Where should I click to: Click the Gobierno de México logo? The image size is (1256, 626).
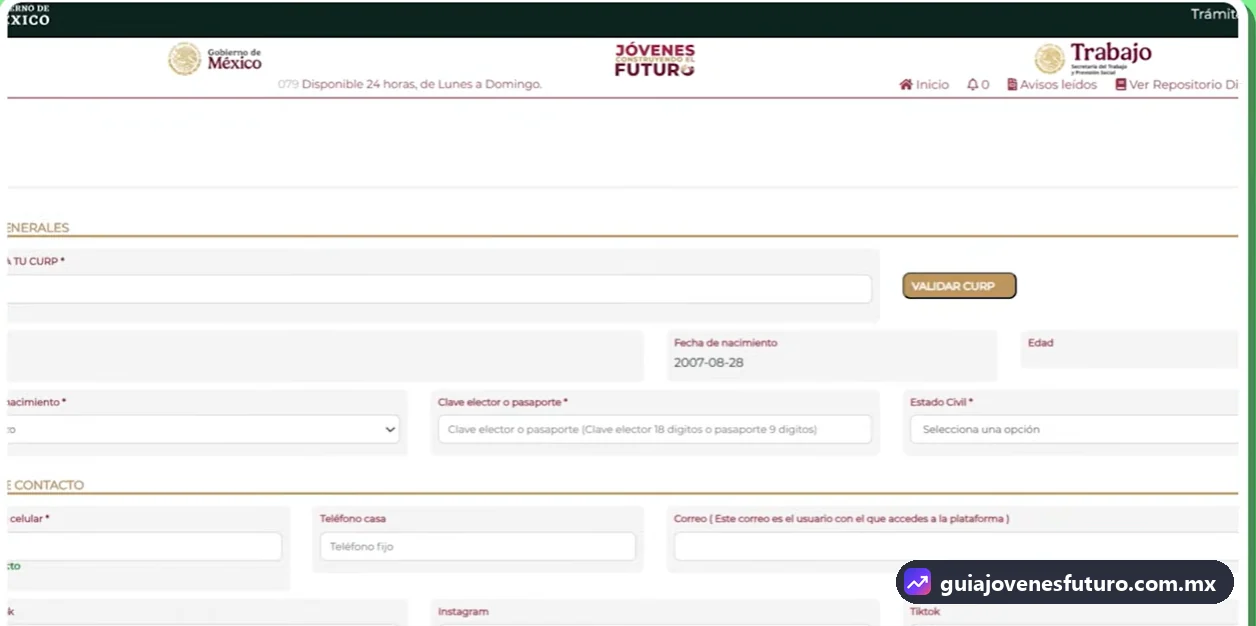pos(215,59)
